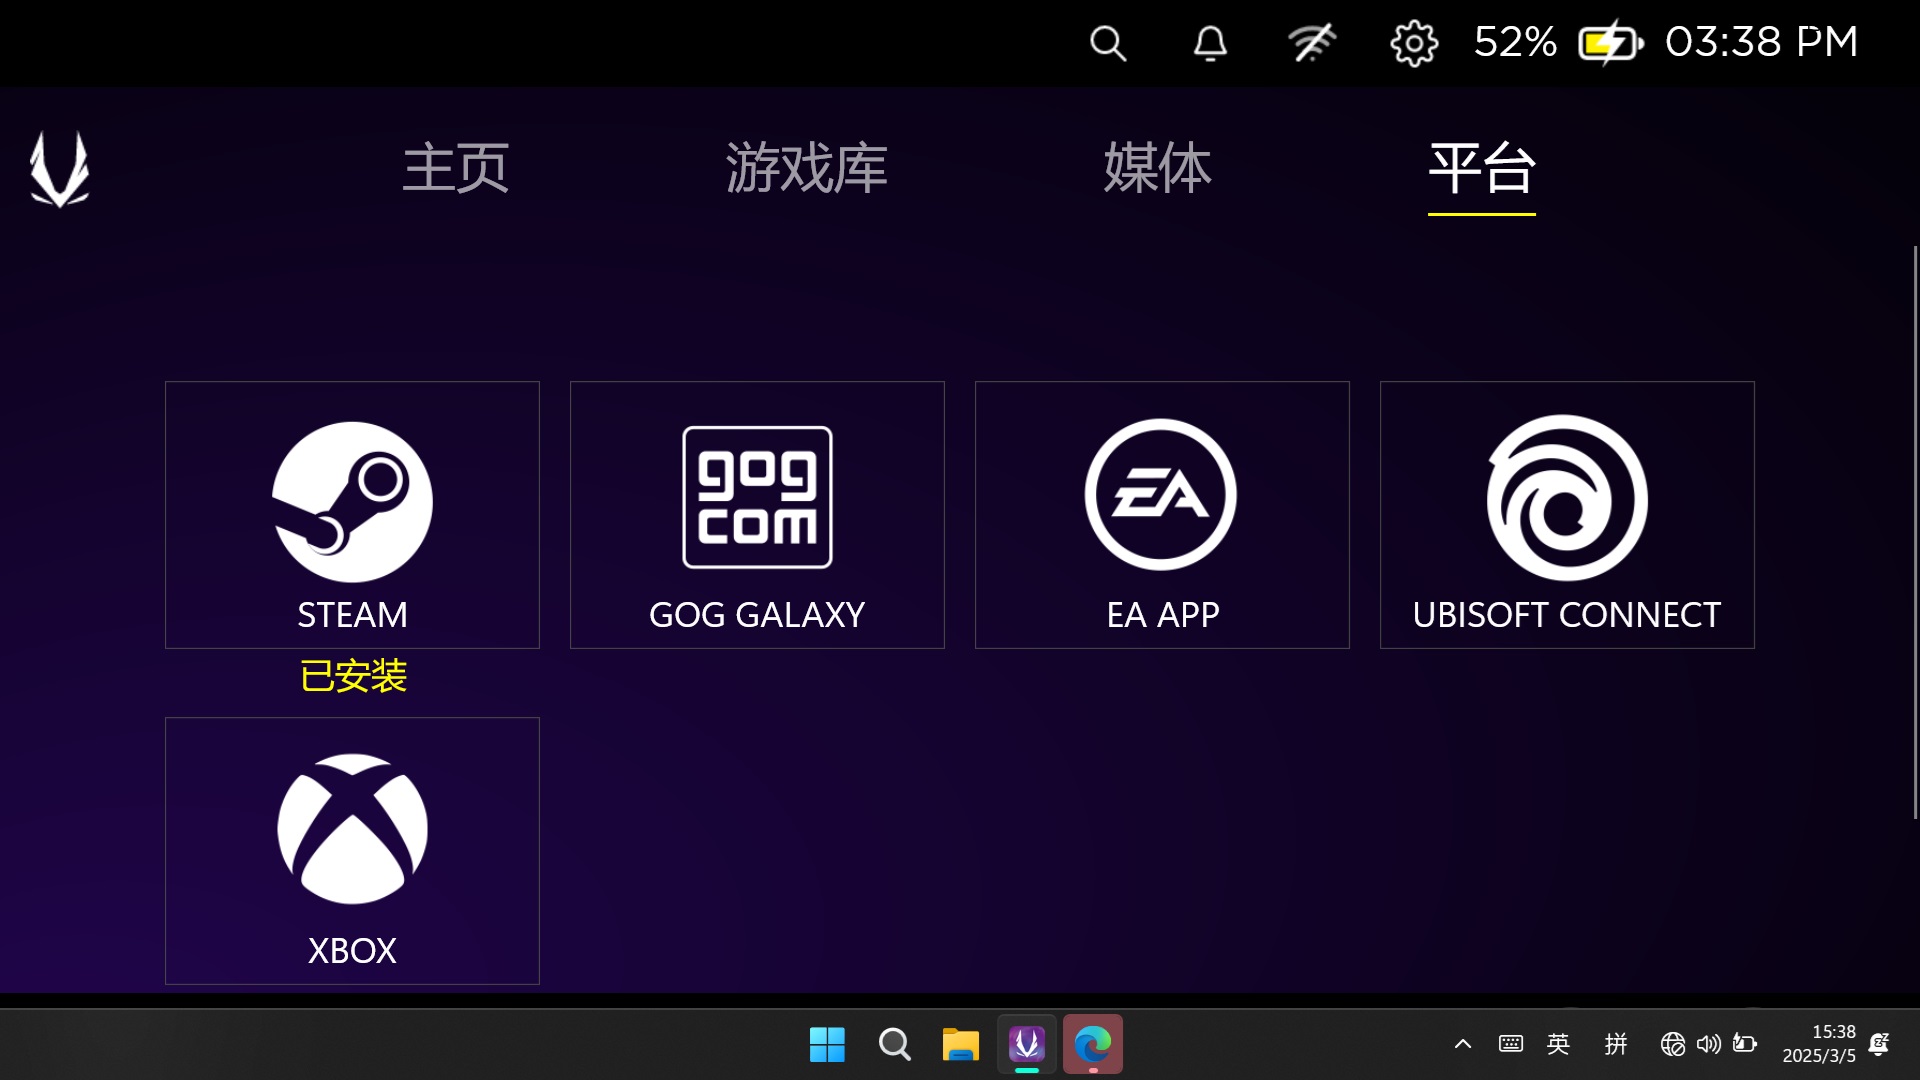Open the Xbox platform tile
Screen dimensions: 1920x1080
(x=352, y=851)
